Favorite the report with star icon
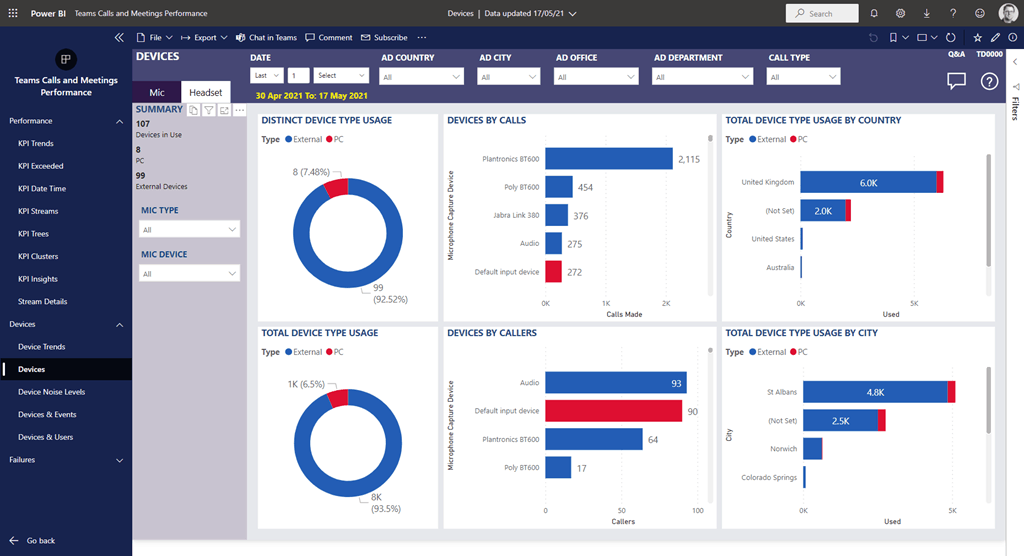The width and height of the screenshot is (1024, 556). click(977, 37)
